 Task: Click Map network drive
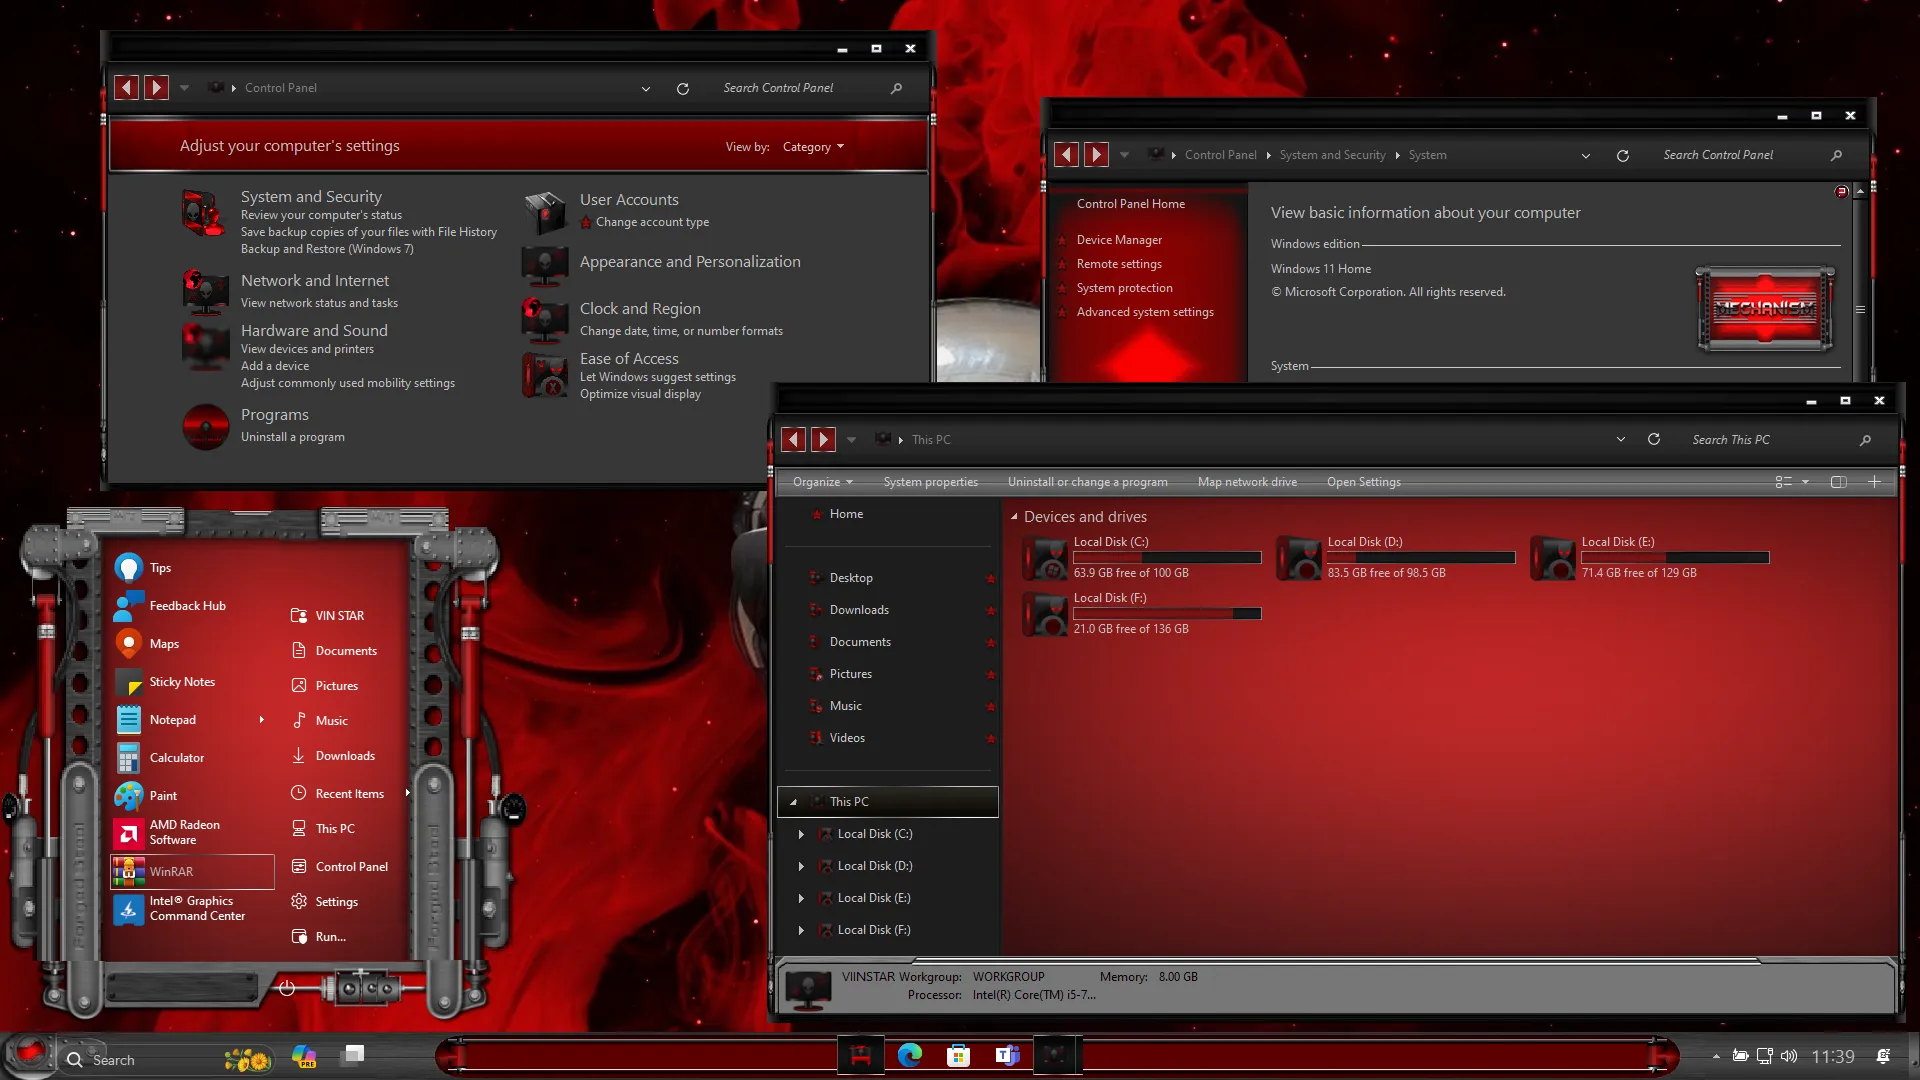(x=1247, y=482)
